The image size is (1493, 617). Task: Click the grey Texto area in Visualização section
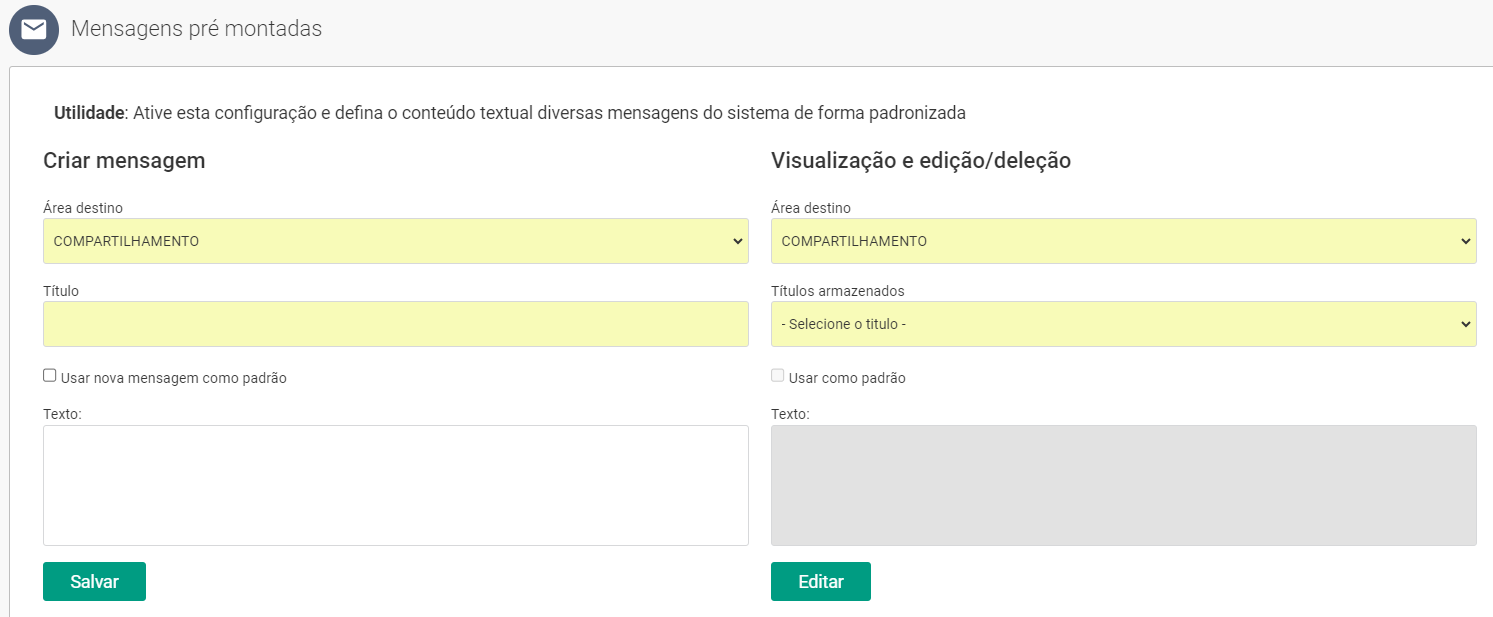click(x=1123, y=485)
